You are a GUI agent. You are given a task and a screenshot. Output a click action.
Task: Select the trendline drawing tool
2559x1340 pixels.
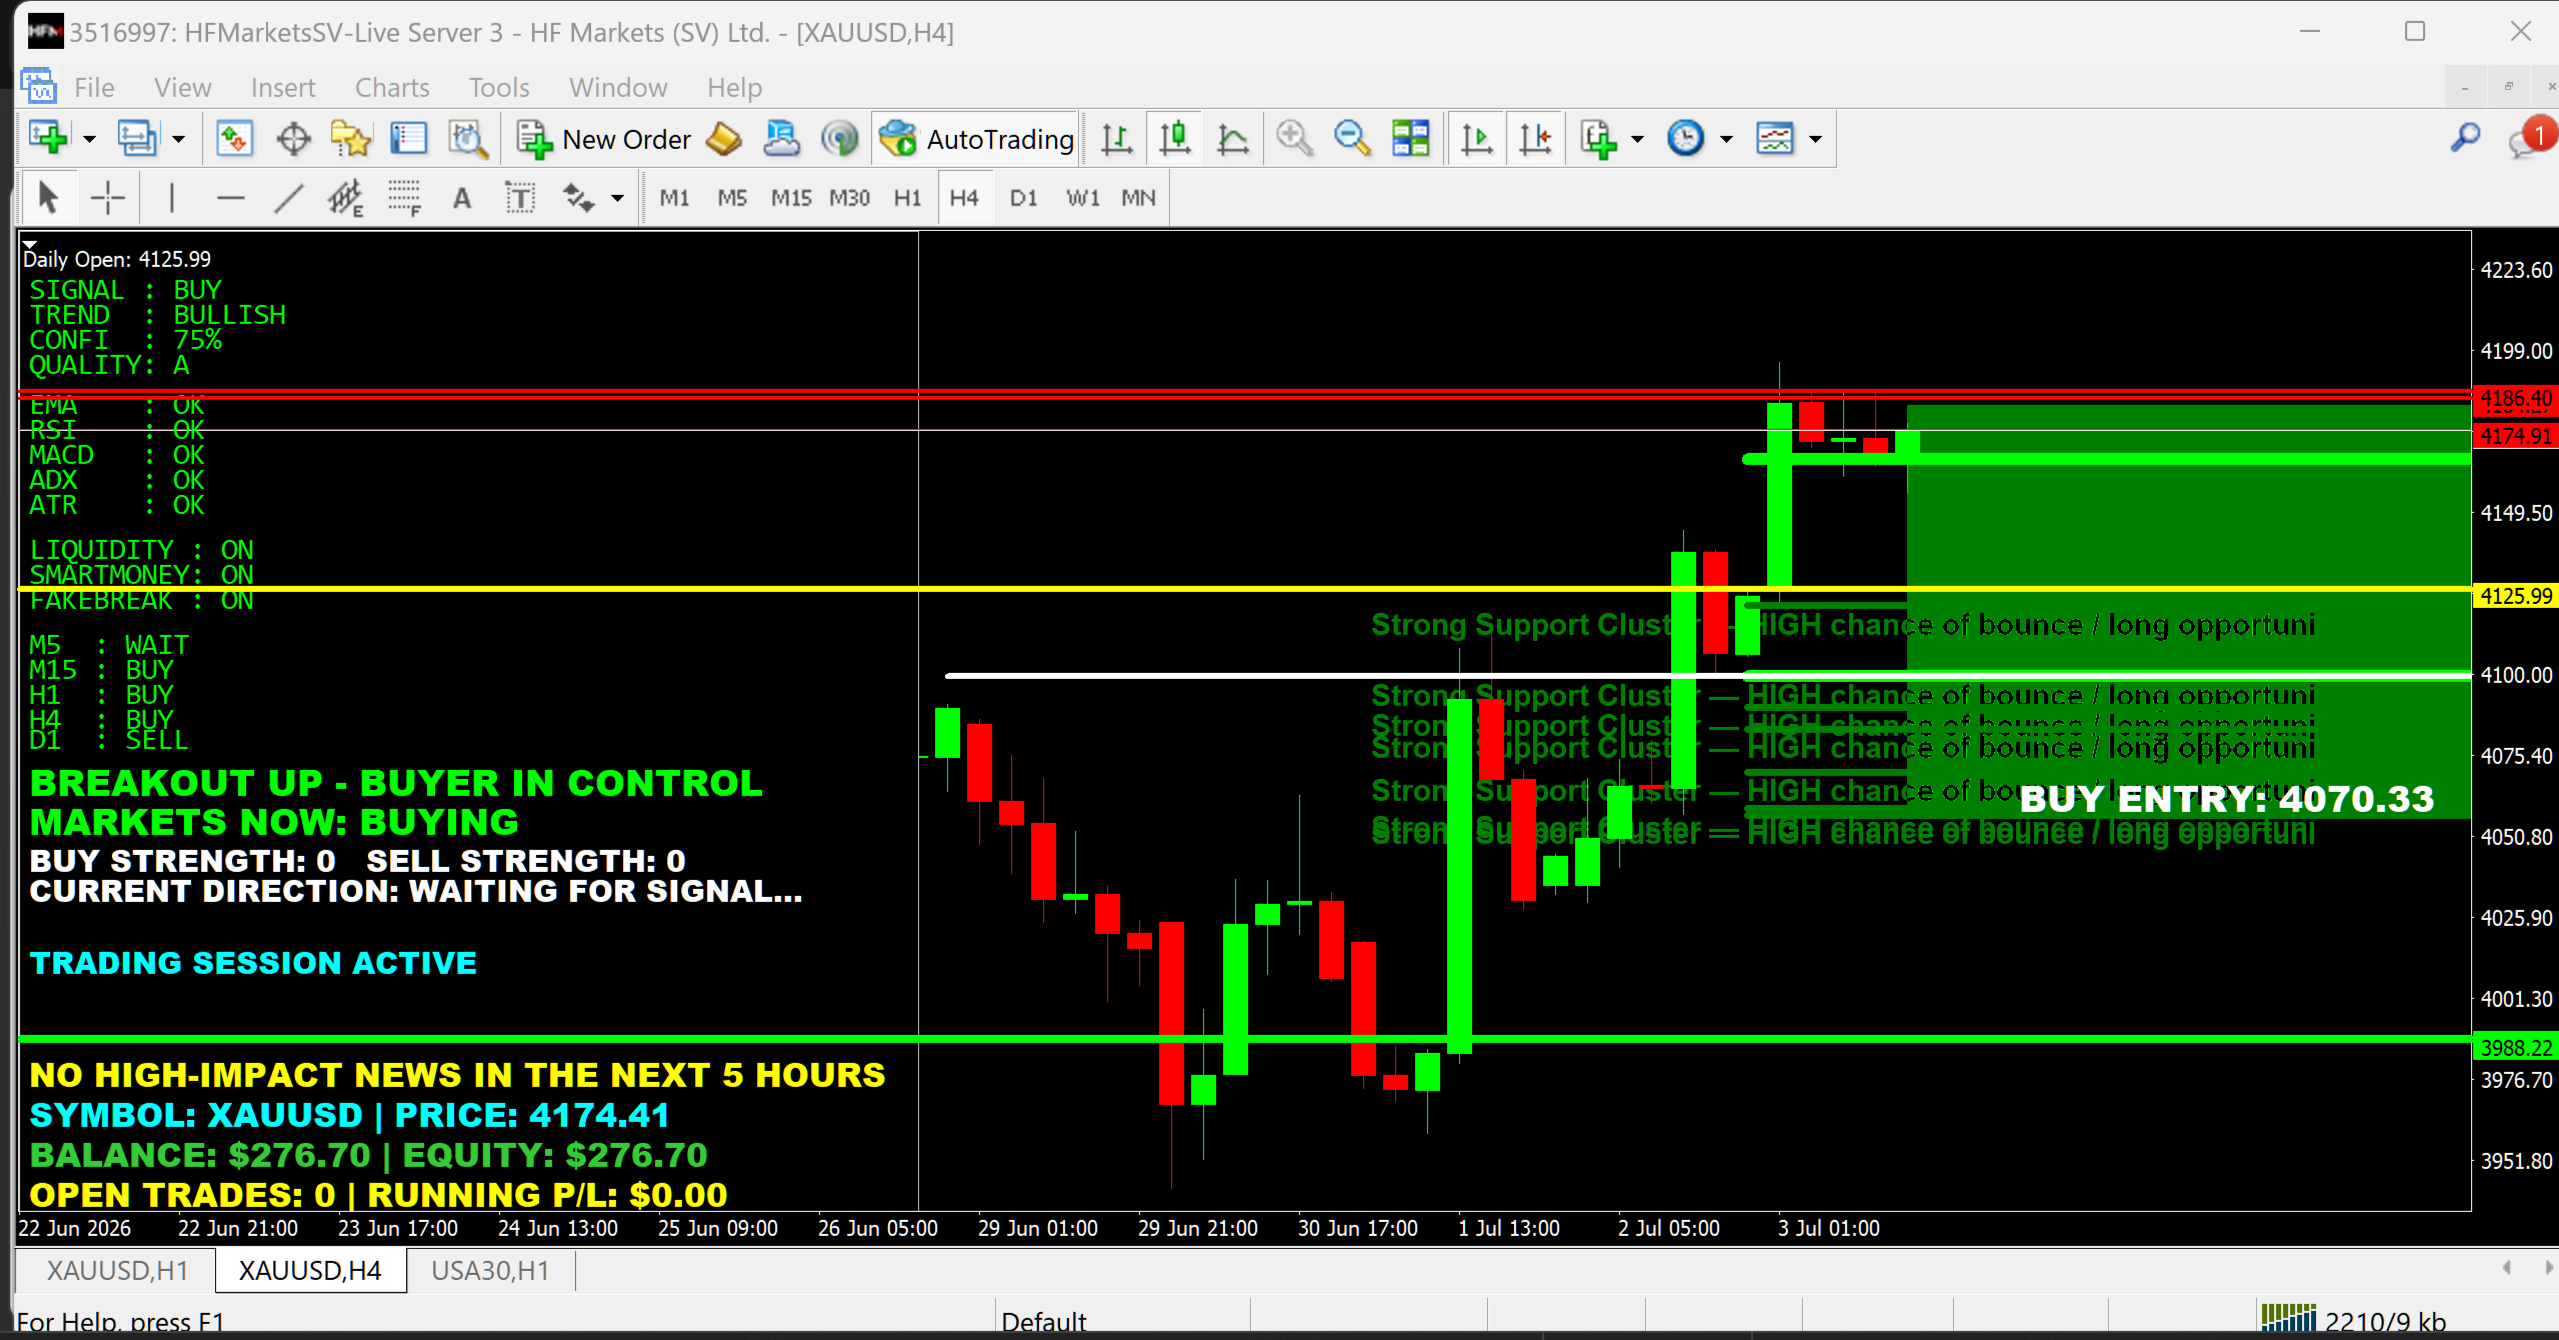(x=288, y=198)
